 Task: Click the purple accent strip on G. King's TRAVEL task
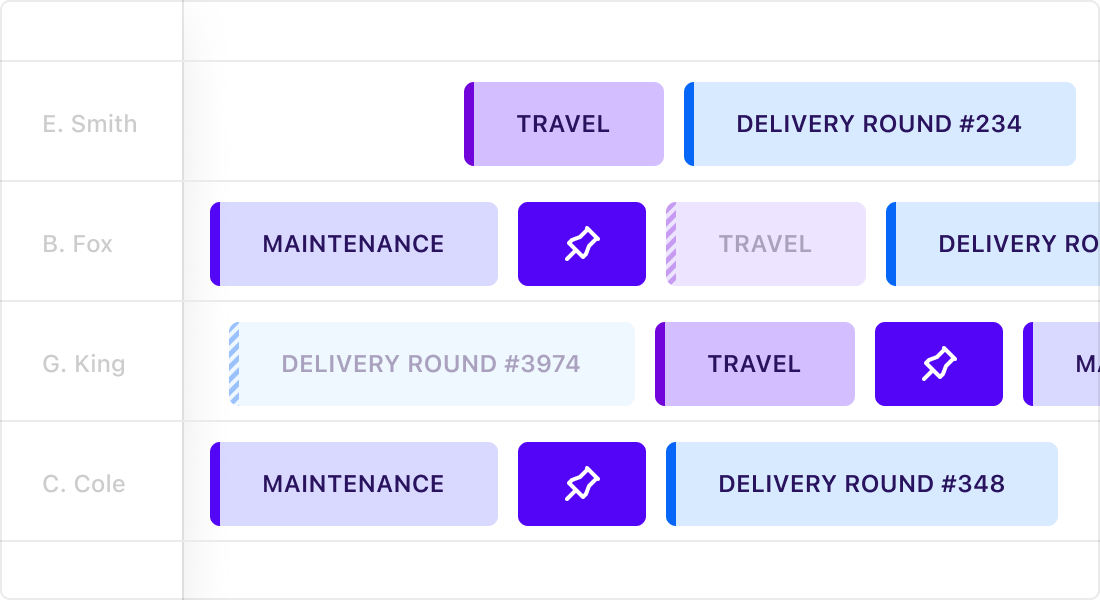coord(661,364)
